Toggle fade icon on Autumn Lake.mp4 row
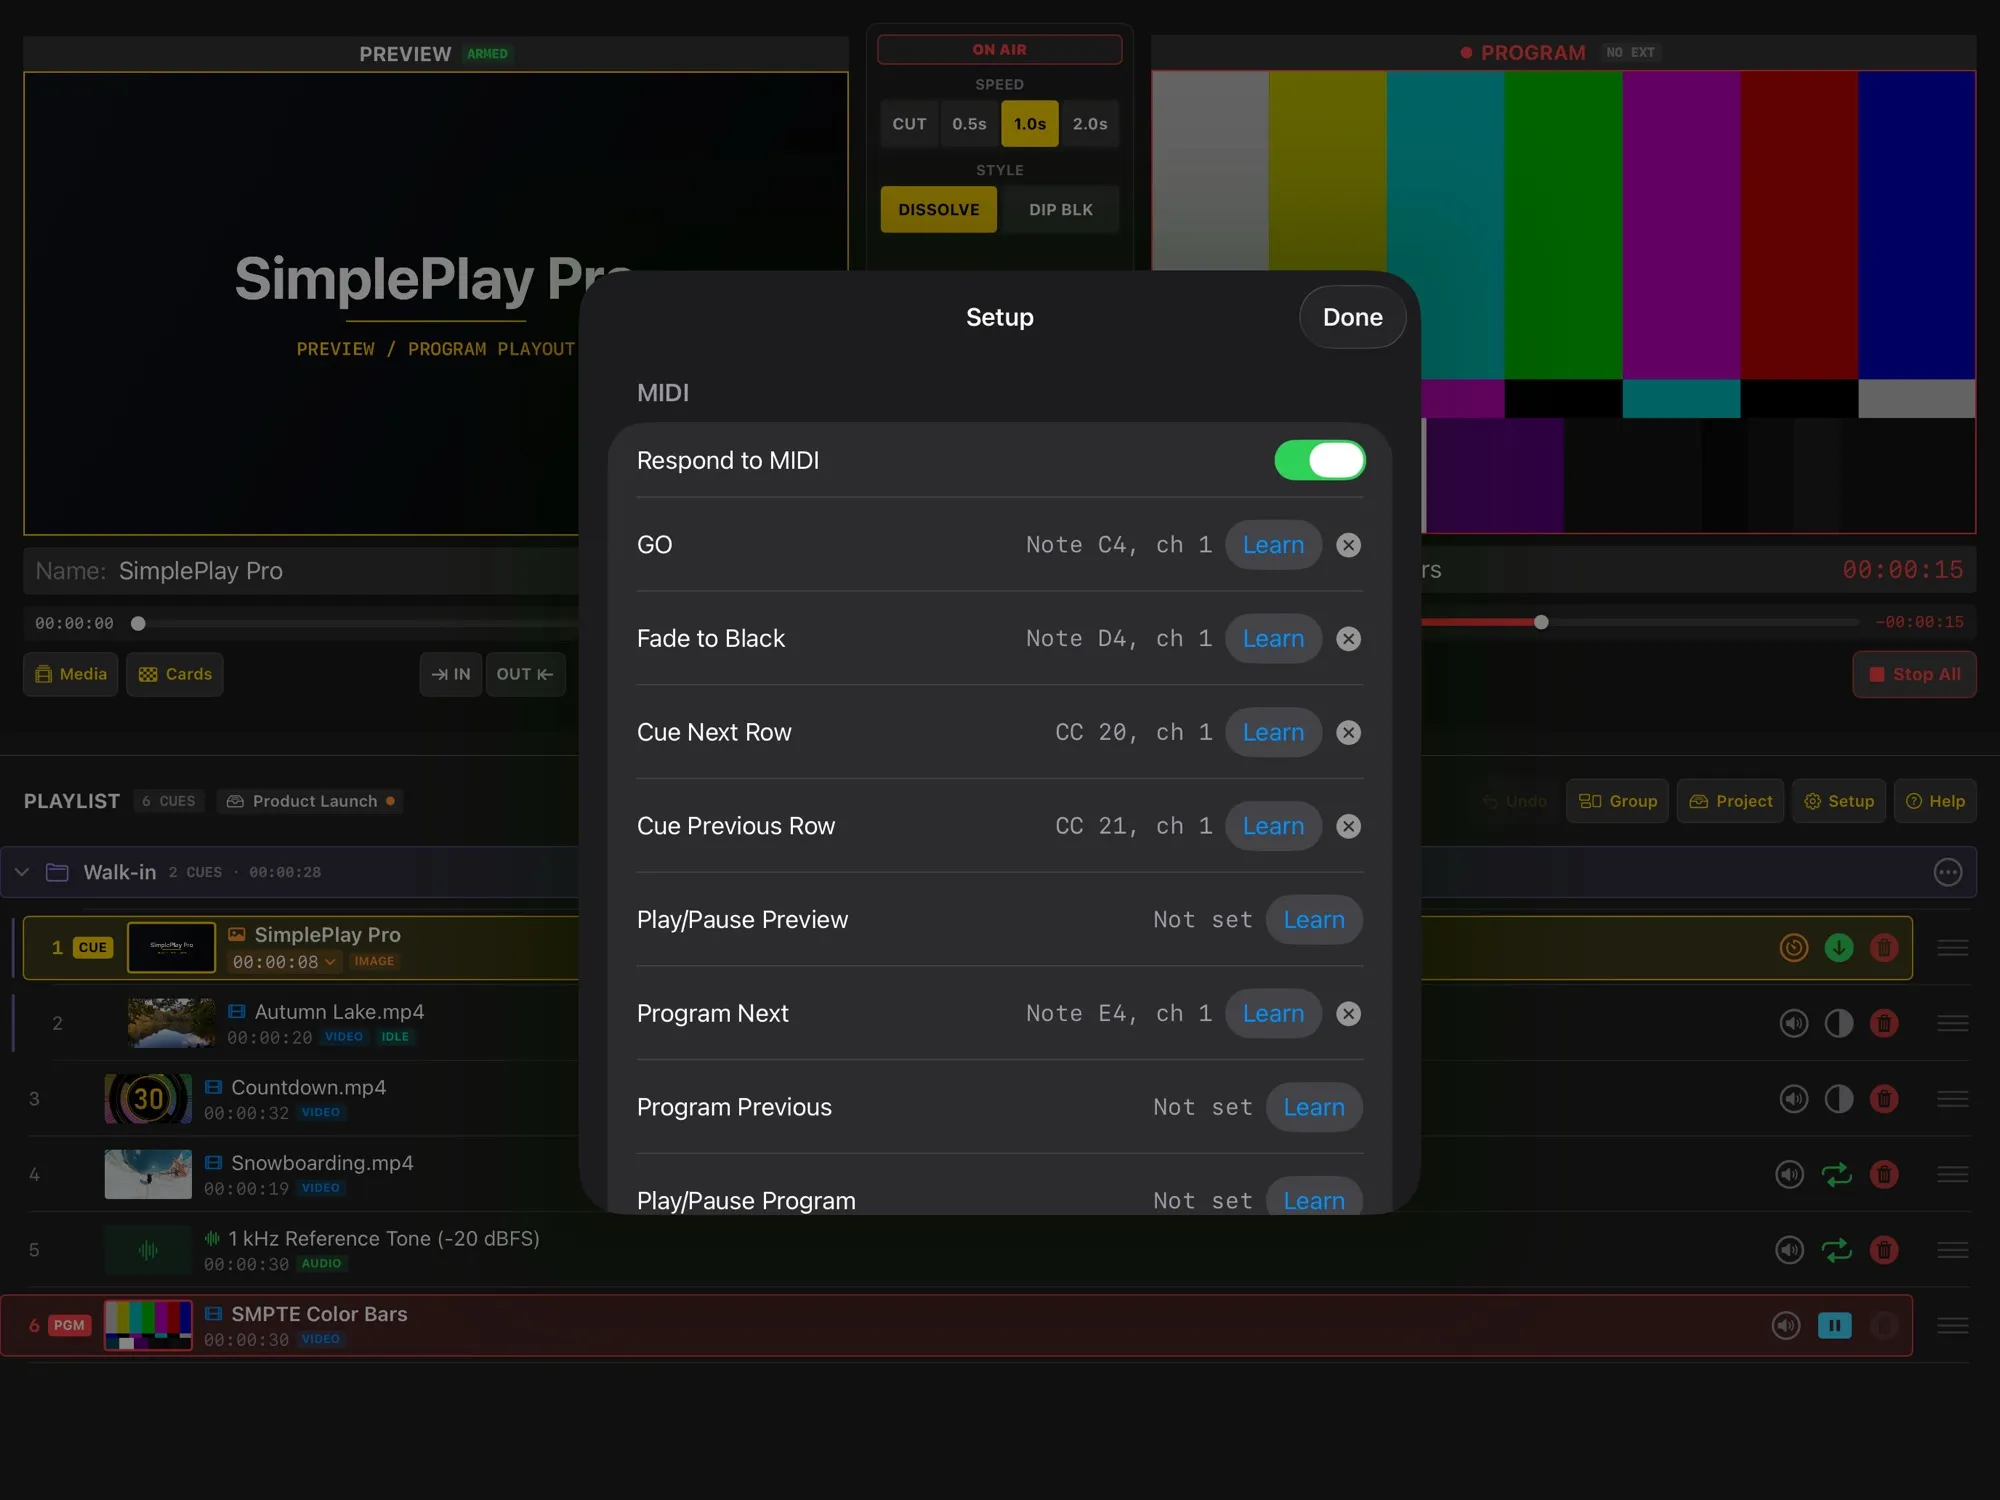This screenshot has height=1500, width=2000. [x=1838, y=1023]
